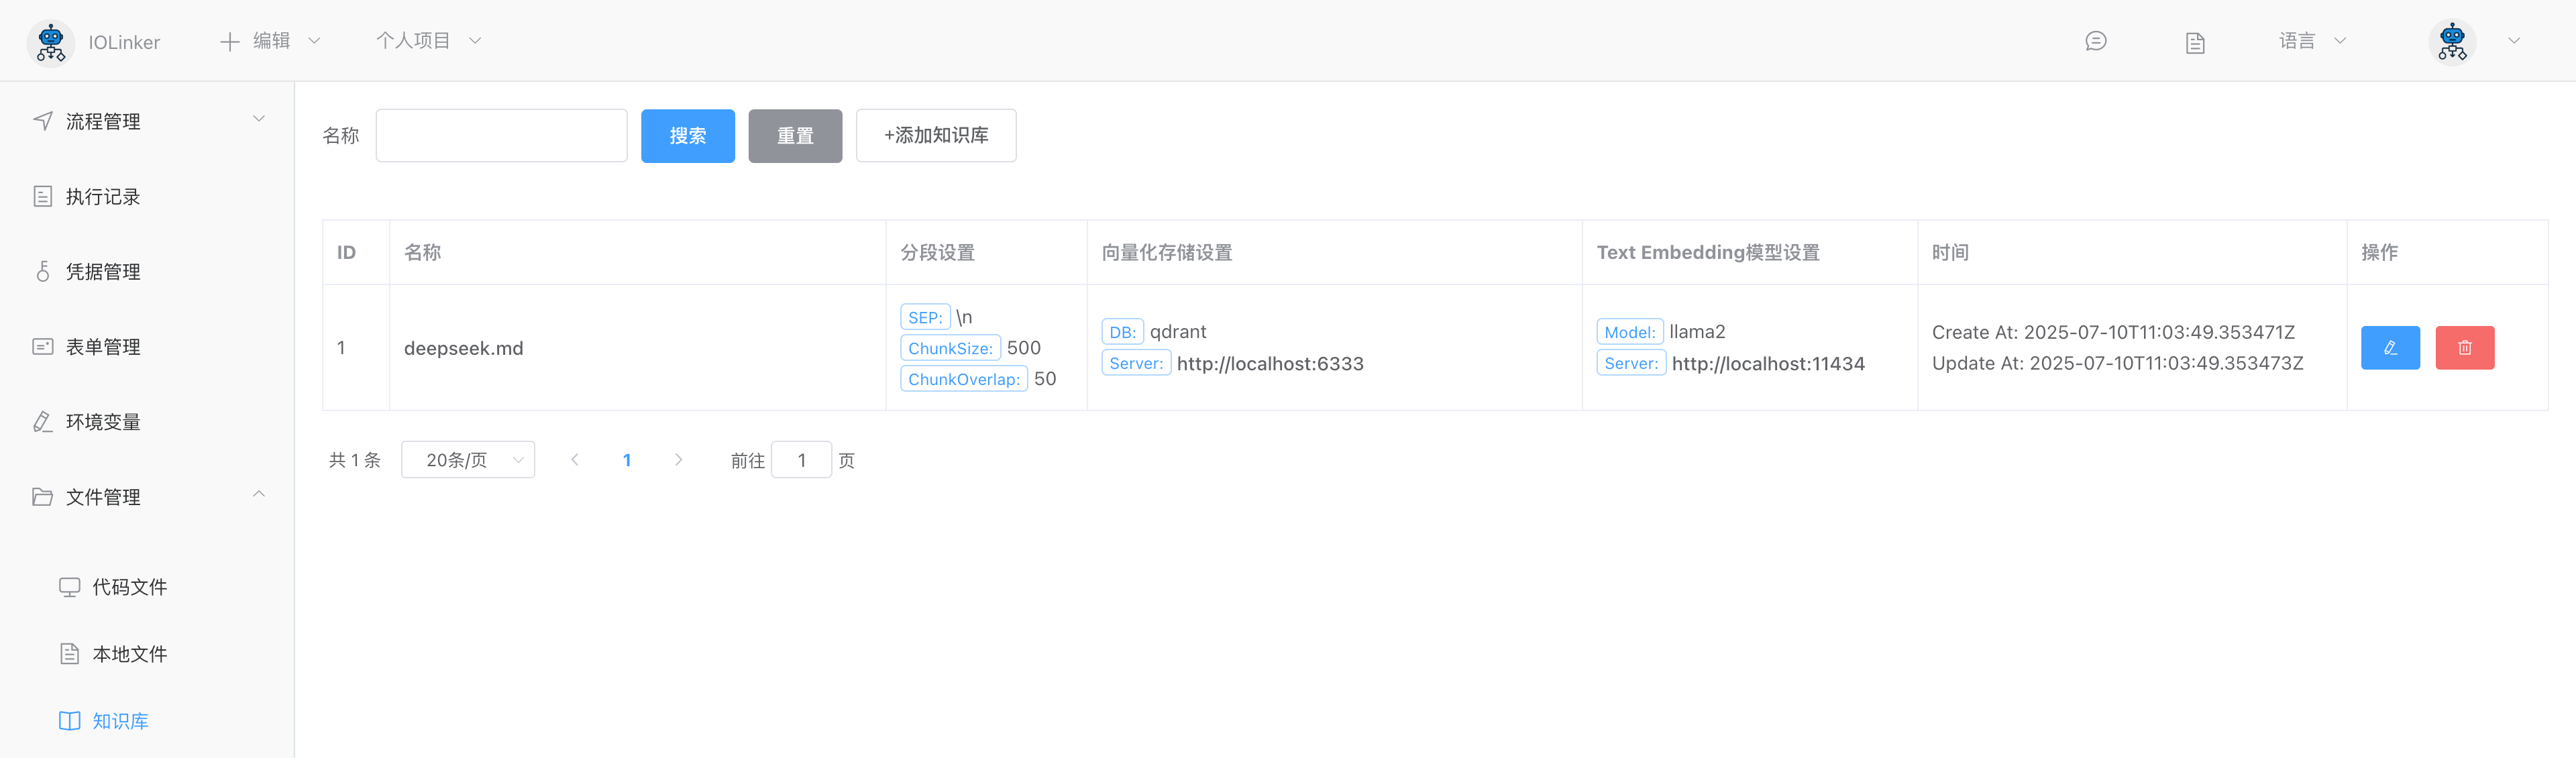Delete the deepseek.md knowledge base

tap(2464, 348)
